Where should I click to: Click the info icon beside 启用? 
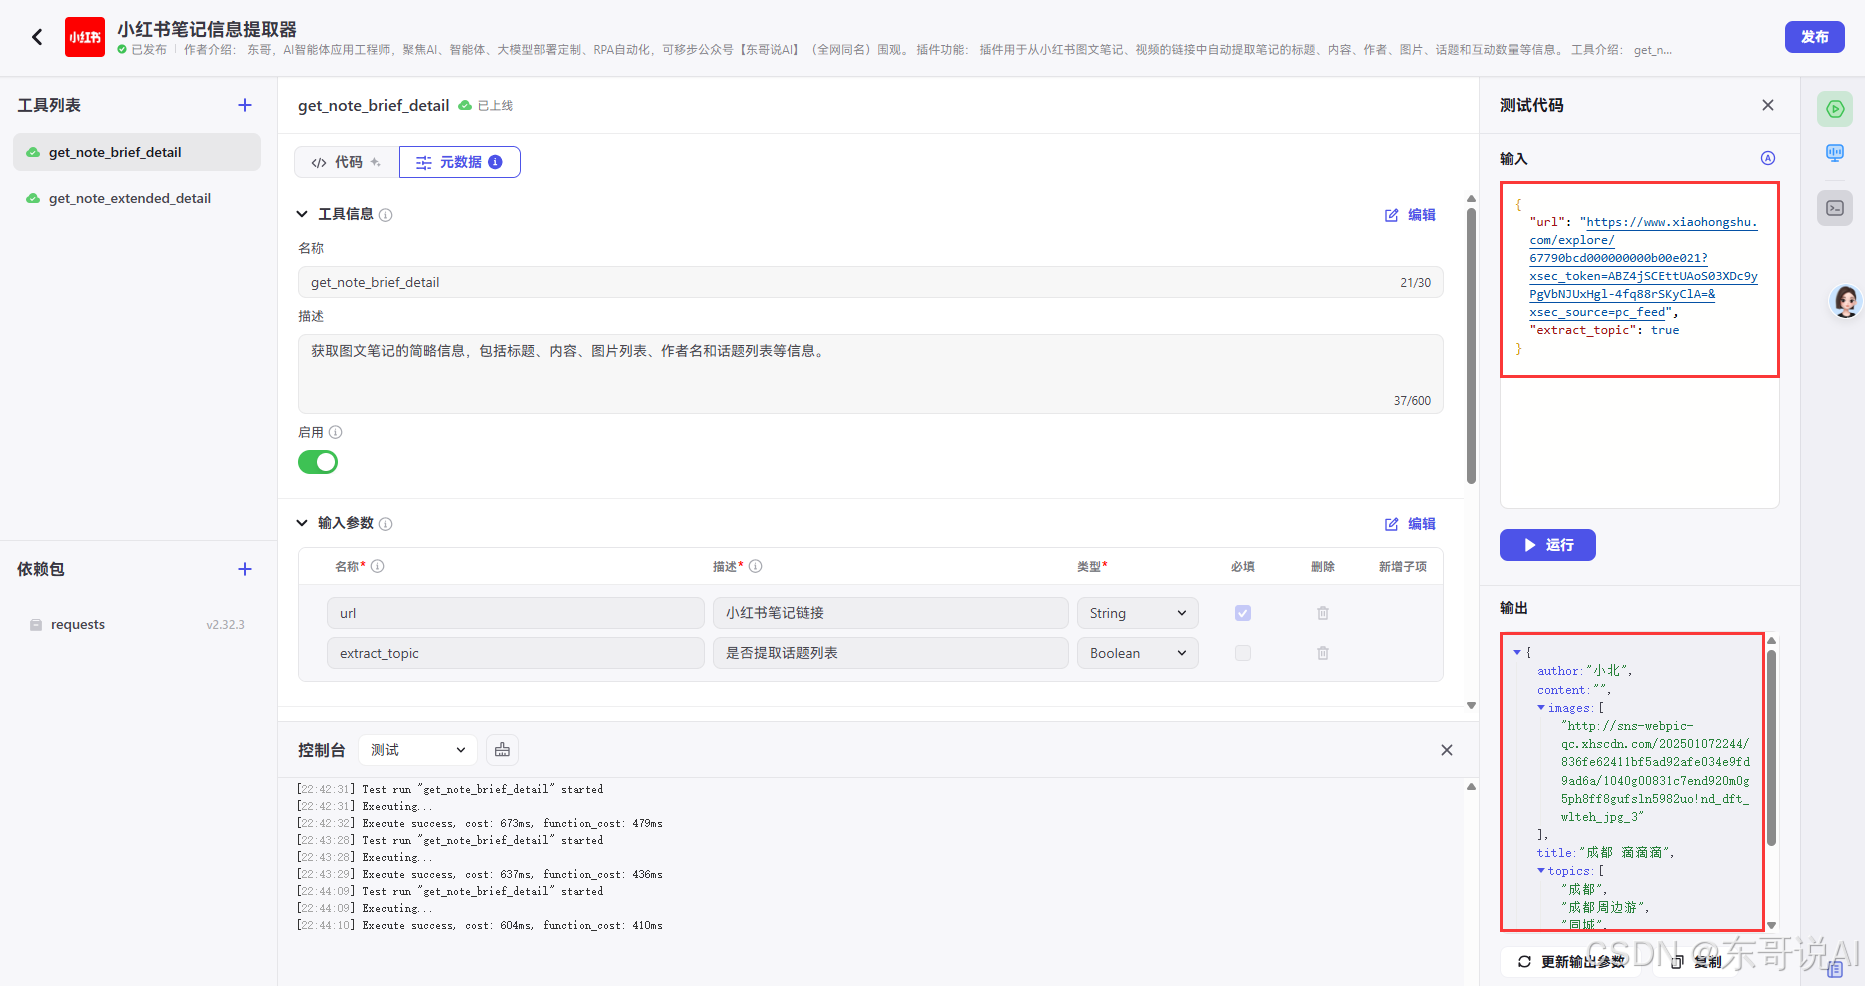point(336,433)
